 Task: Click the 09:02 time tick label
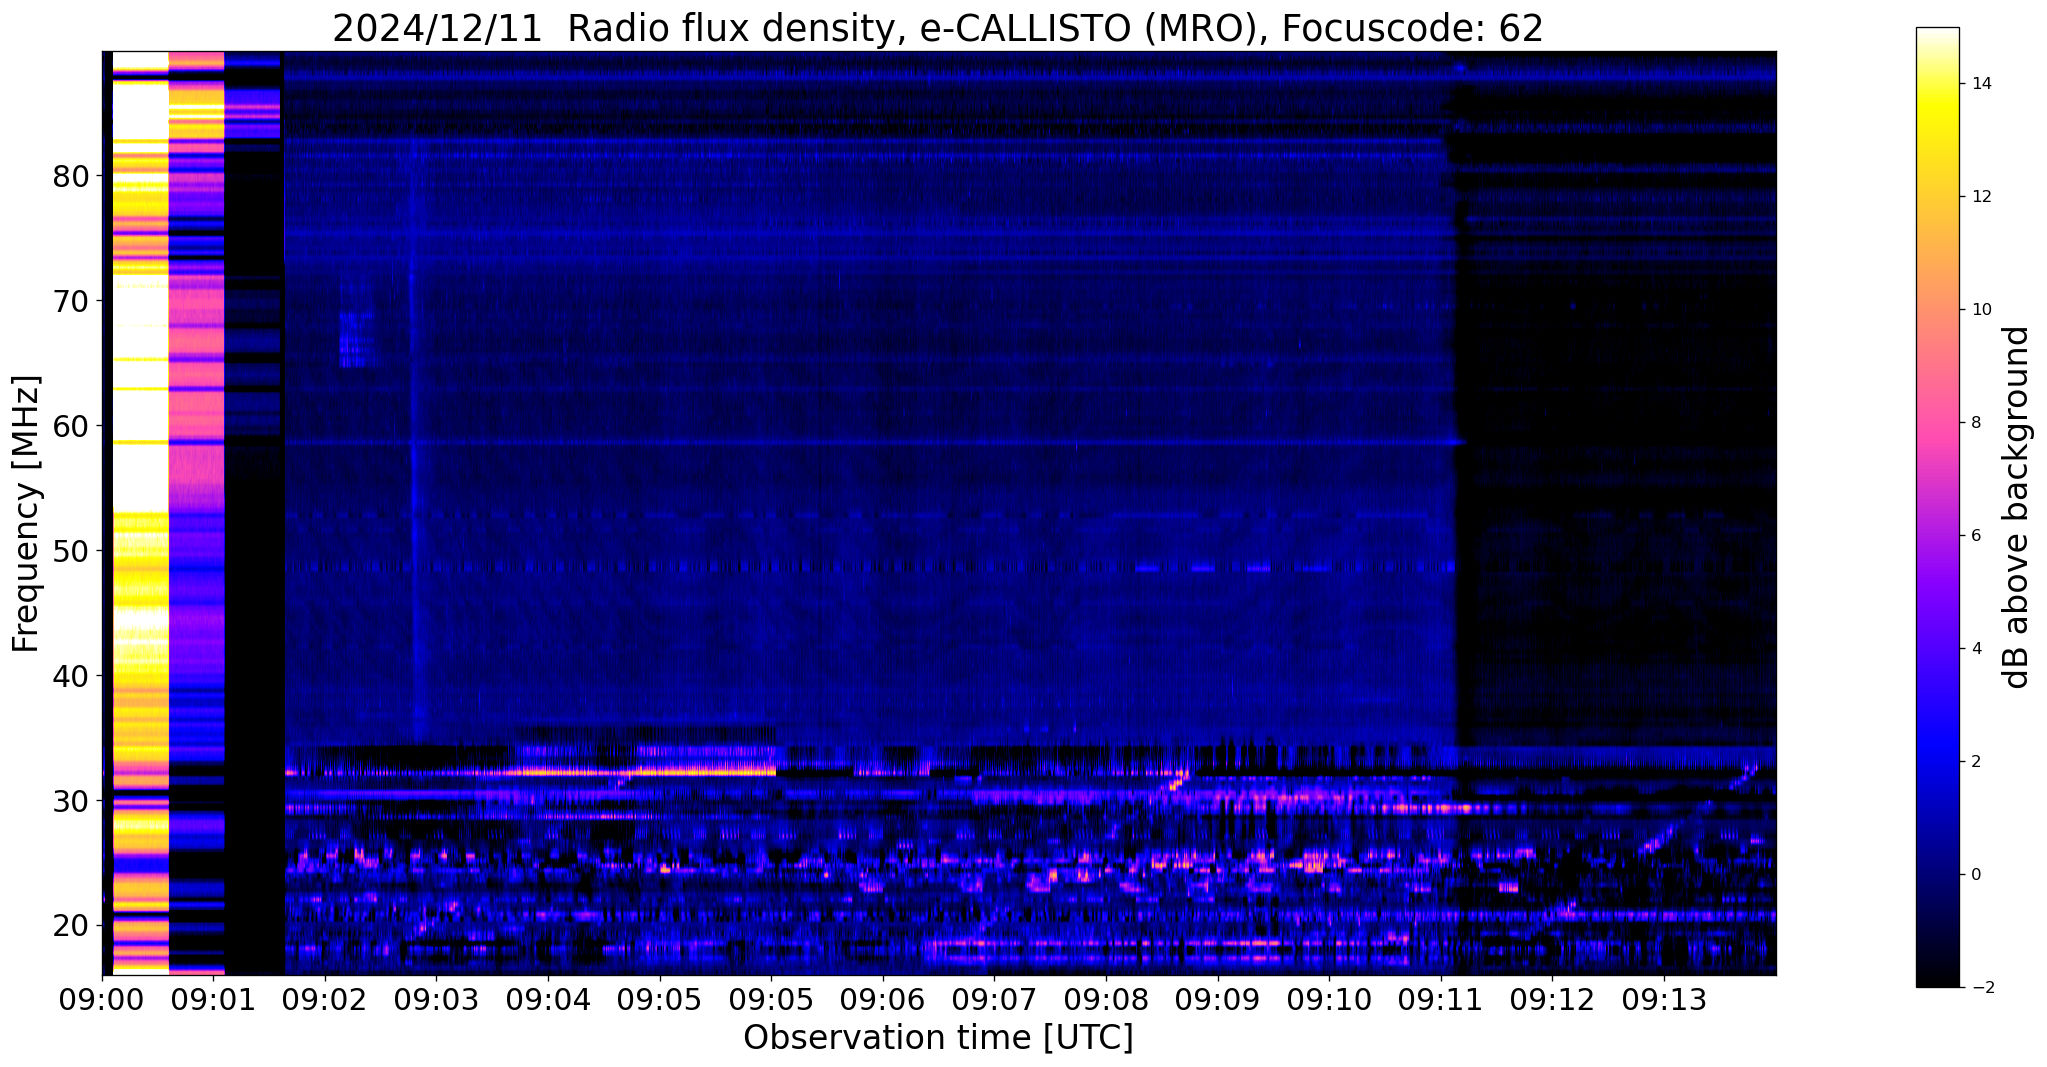[x=325, y=999]
